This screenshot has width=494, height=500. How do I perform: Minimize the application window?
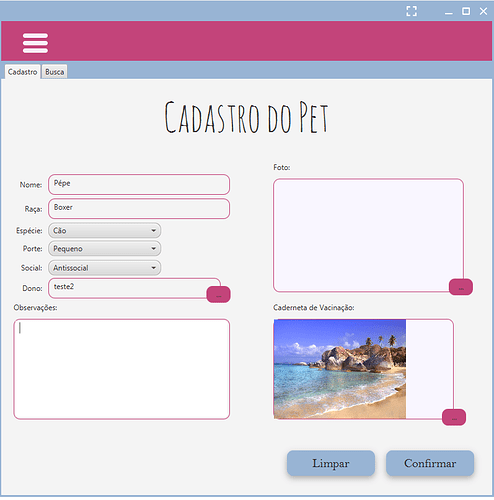pos(449,12)
